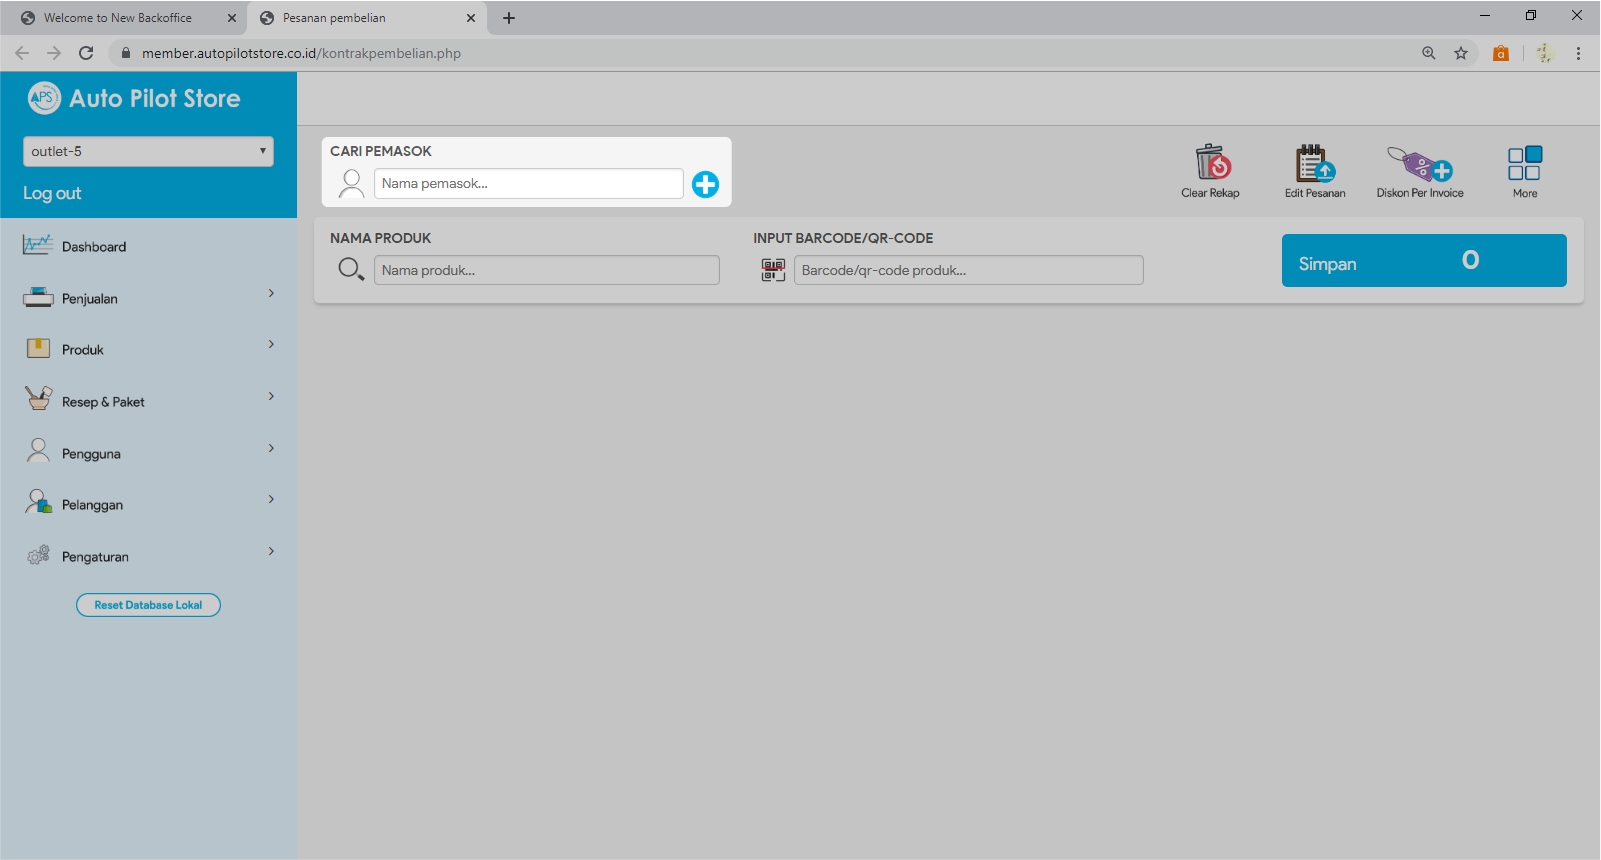Expand the Resep & Paket menu
The width and height of the screenshot is (1601, 860).
coord(148,401)
